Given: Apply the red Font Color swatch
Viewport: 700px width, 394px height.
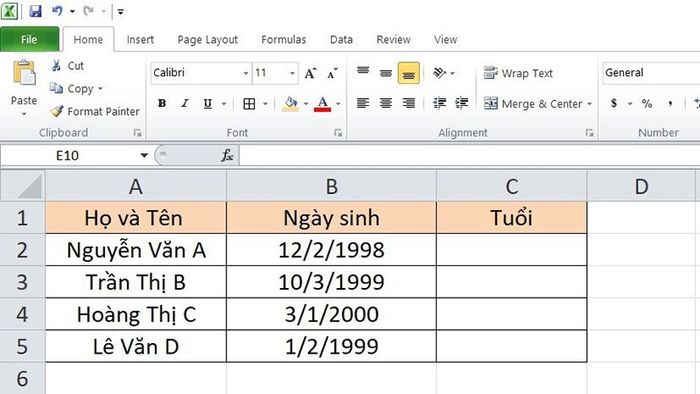Looking at the screenshot, I should pyautogui.click(x=322, y=104).
